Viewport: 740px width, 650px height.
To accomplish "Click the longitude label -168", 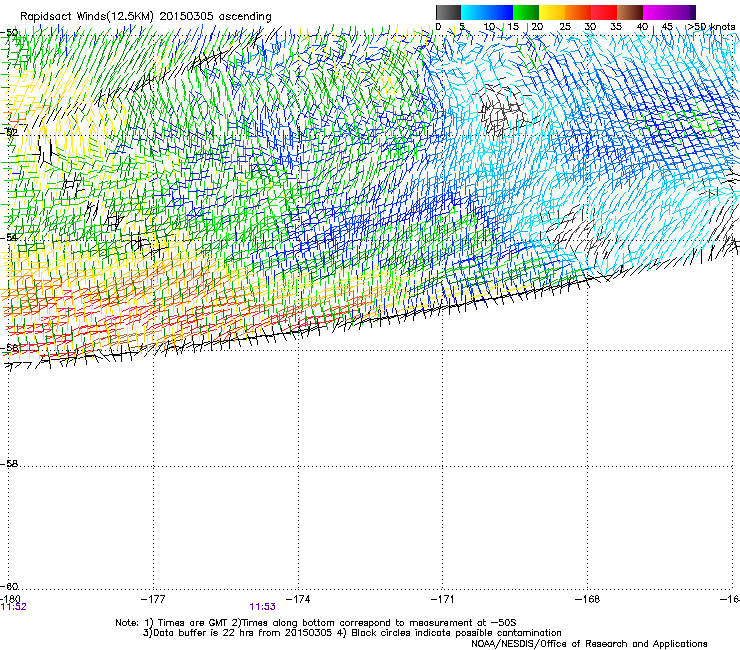I will click(588, 599).
